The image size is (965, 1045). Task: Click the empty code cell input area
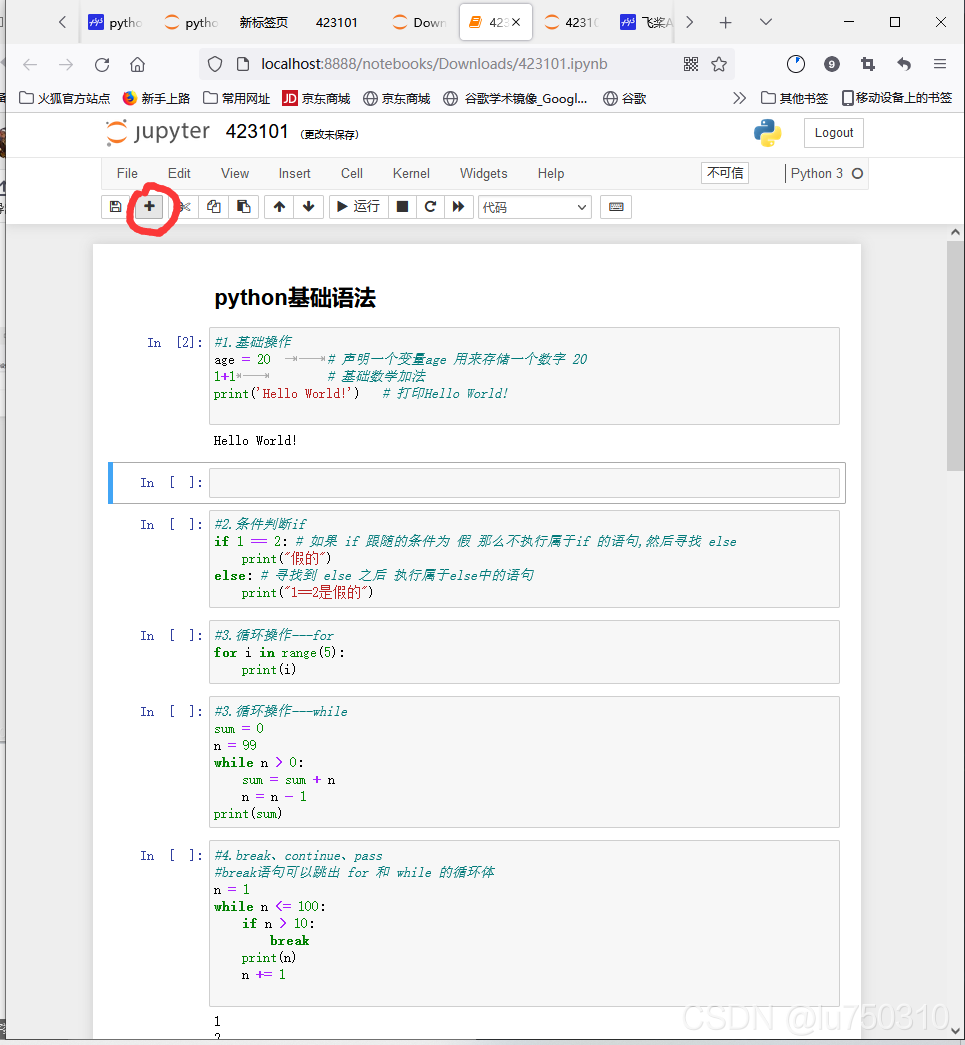520,482
